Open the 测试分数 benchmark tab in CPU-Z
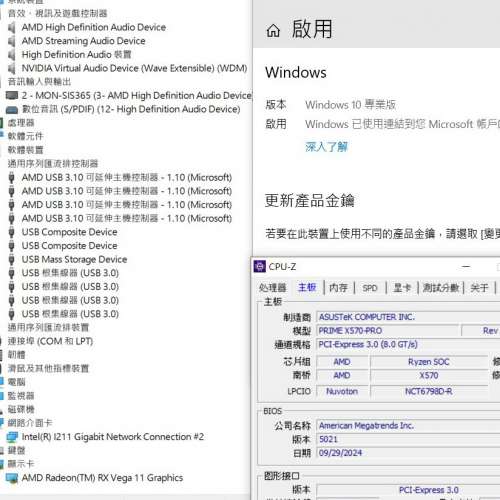The image size is (500, 500). [x=441, y=288]
